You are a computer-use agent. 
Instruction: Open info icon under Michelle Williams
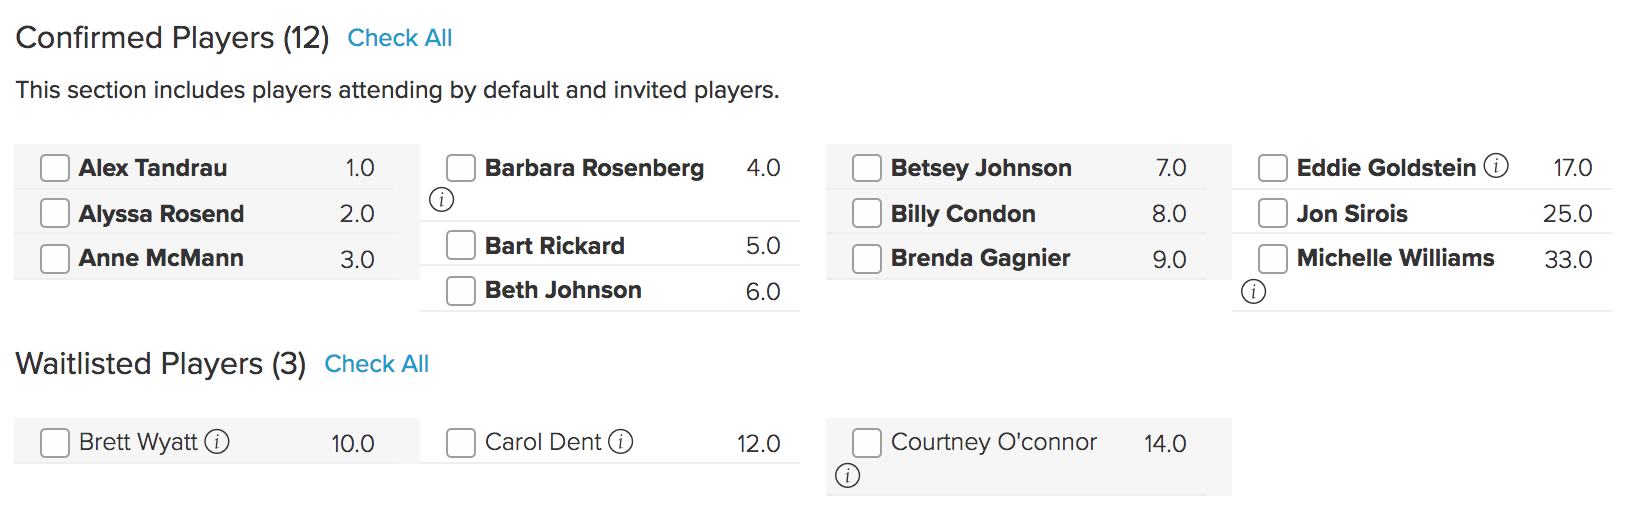(x=1253, y=292)
